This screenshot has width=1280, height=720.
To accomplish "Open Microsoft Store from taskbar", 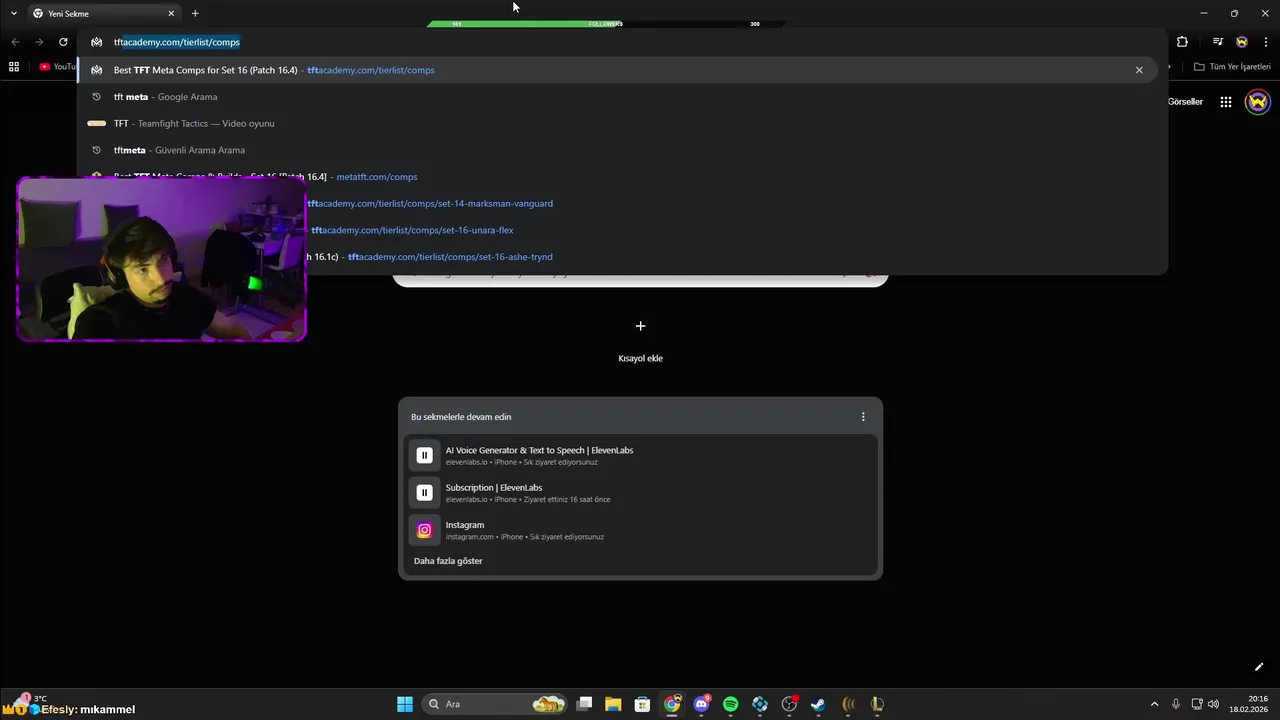I will (x=642, y=704).
